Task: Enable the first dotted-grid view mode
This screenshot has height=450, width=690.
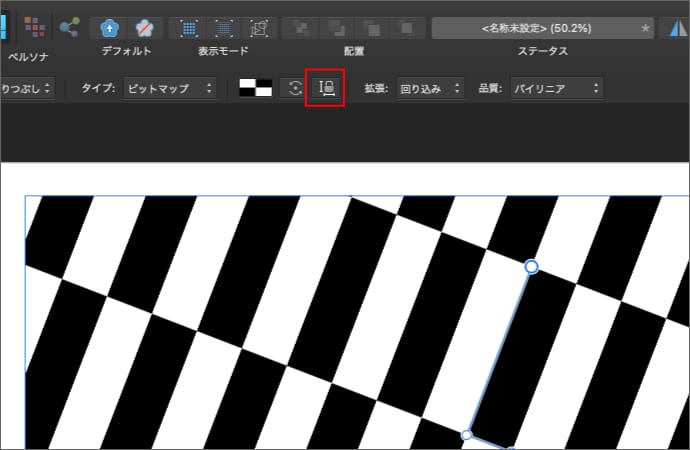Action: click(x=188, y=27)
